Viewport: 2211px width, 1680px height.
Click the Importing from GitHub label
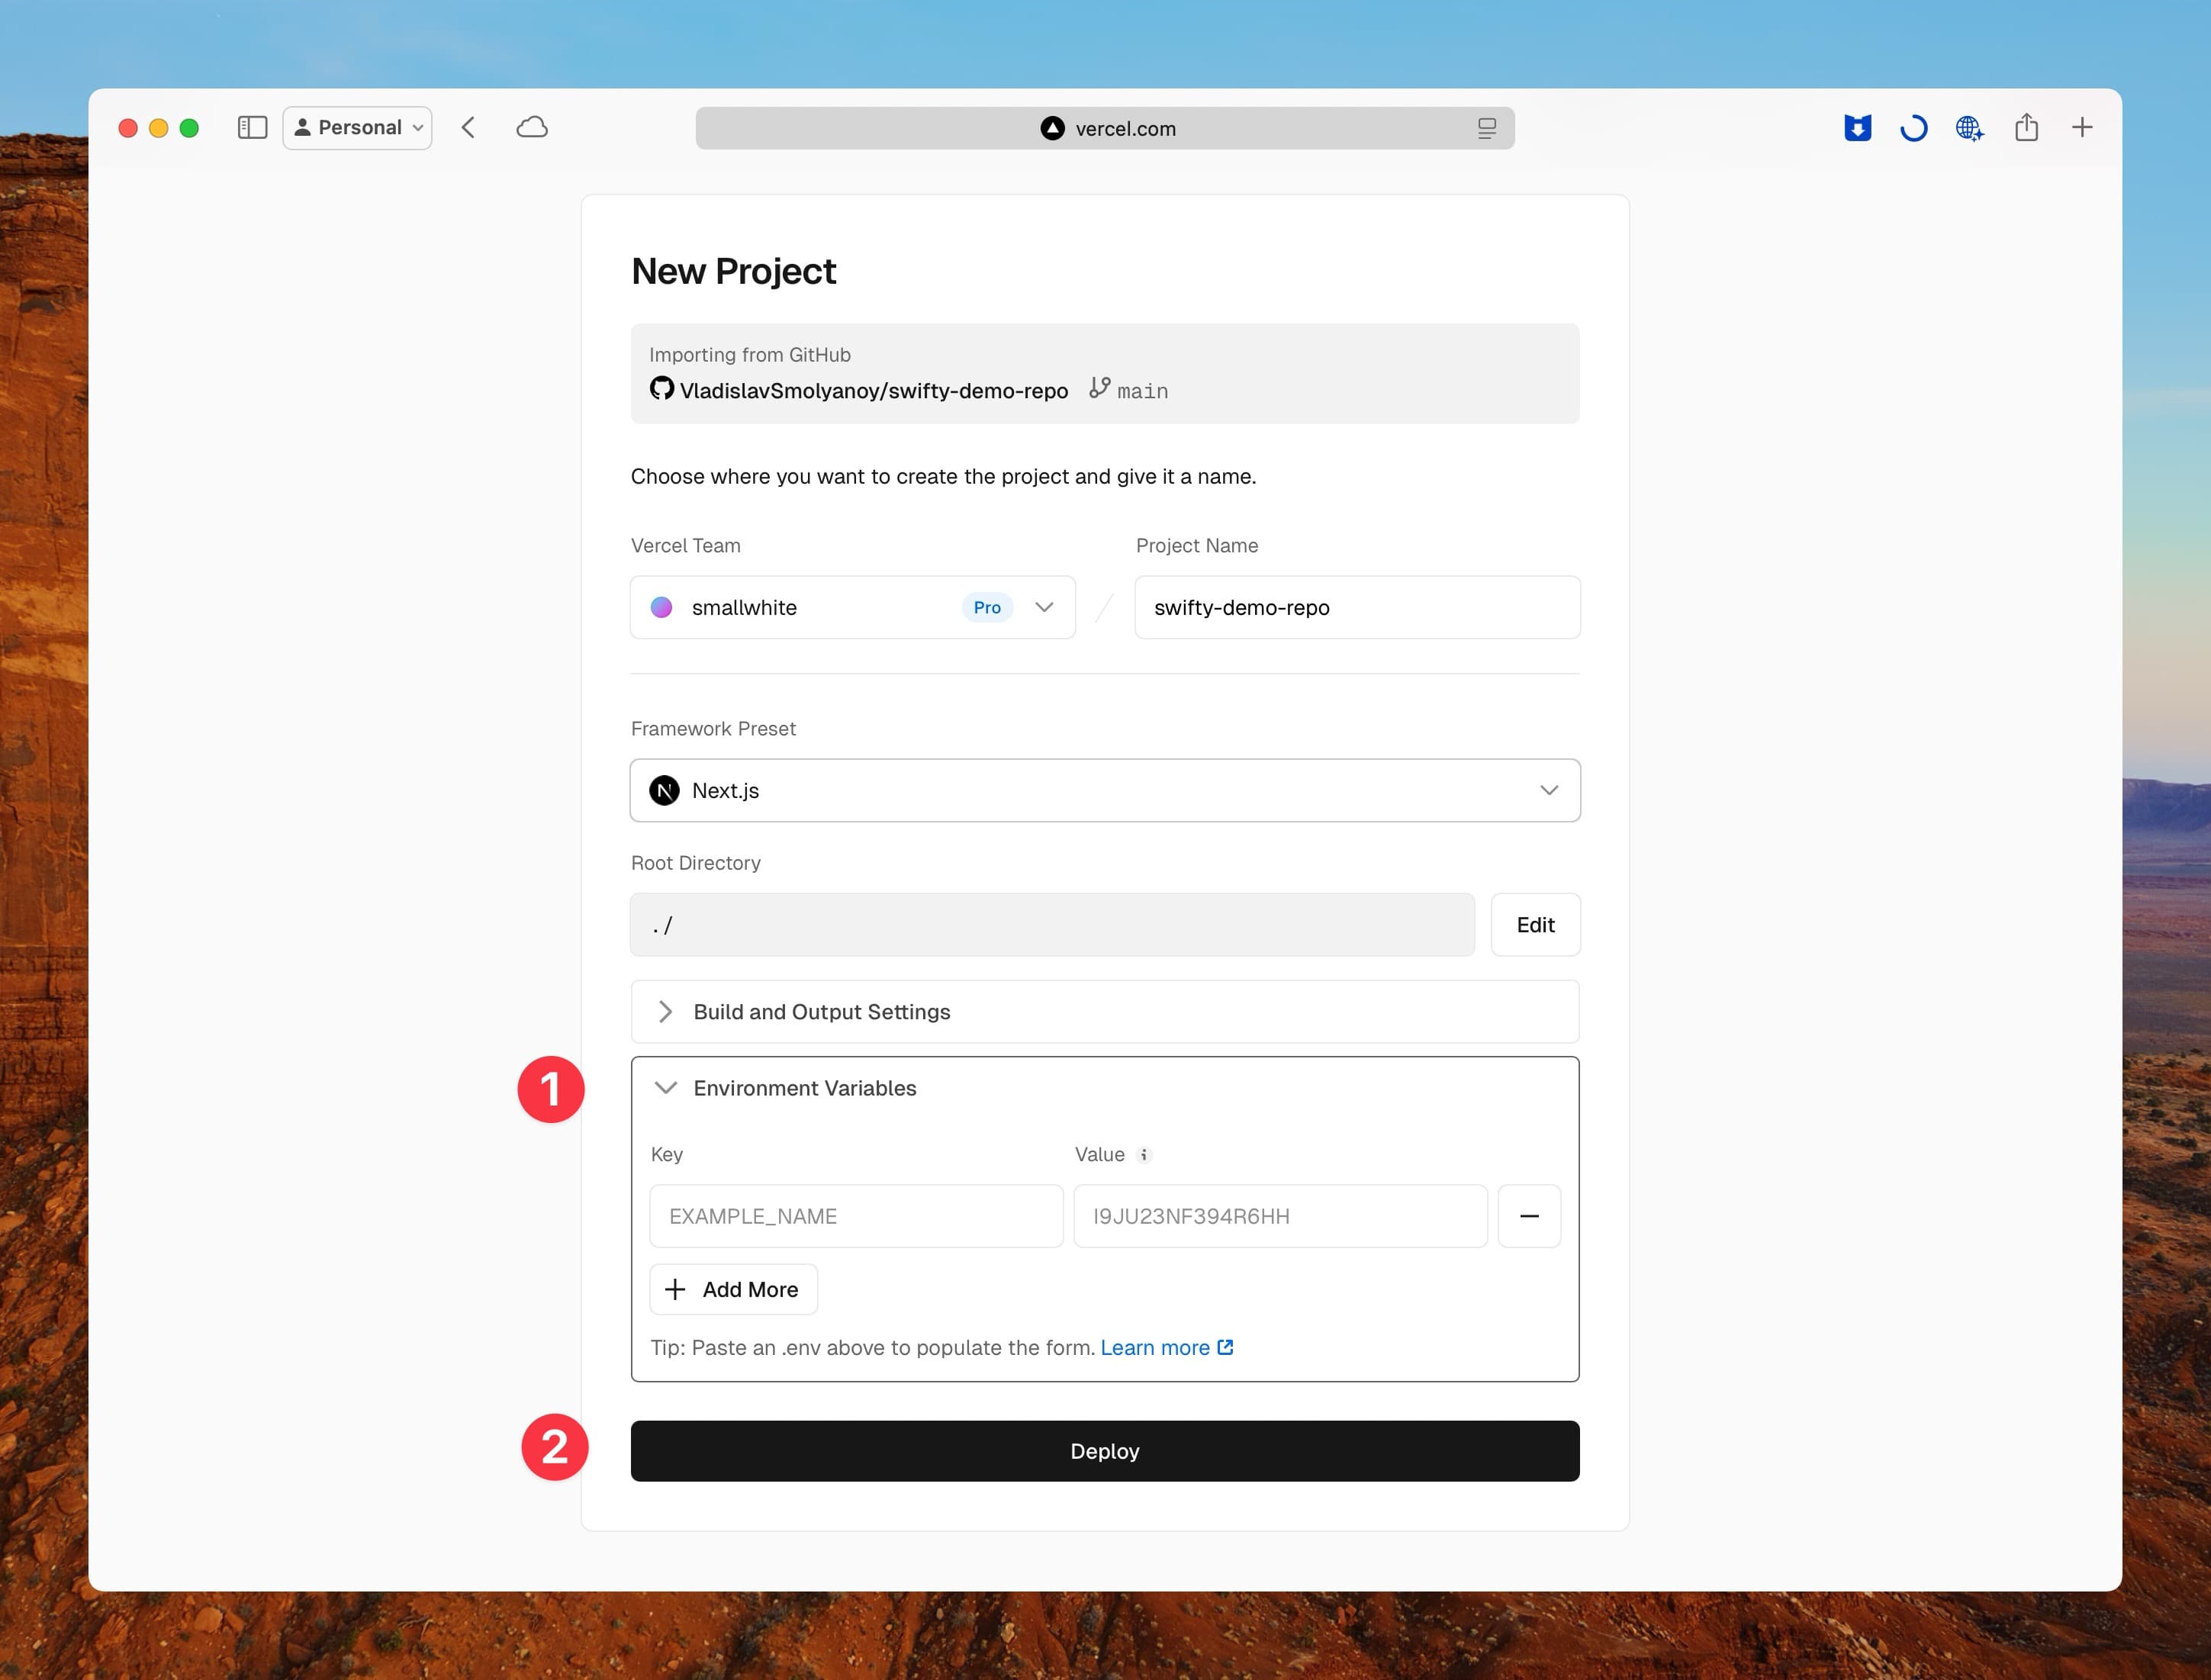750,355
